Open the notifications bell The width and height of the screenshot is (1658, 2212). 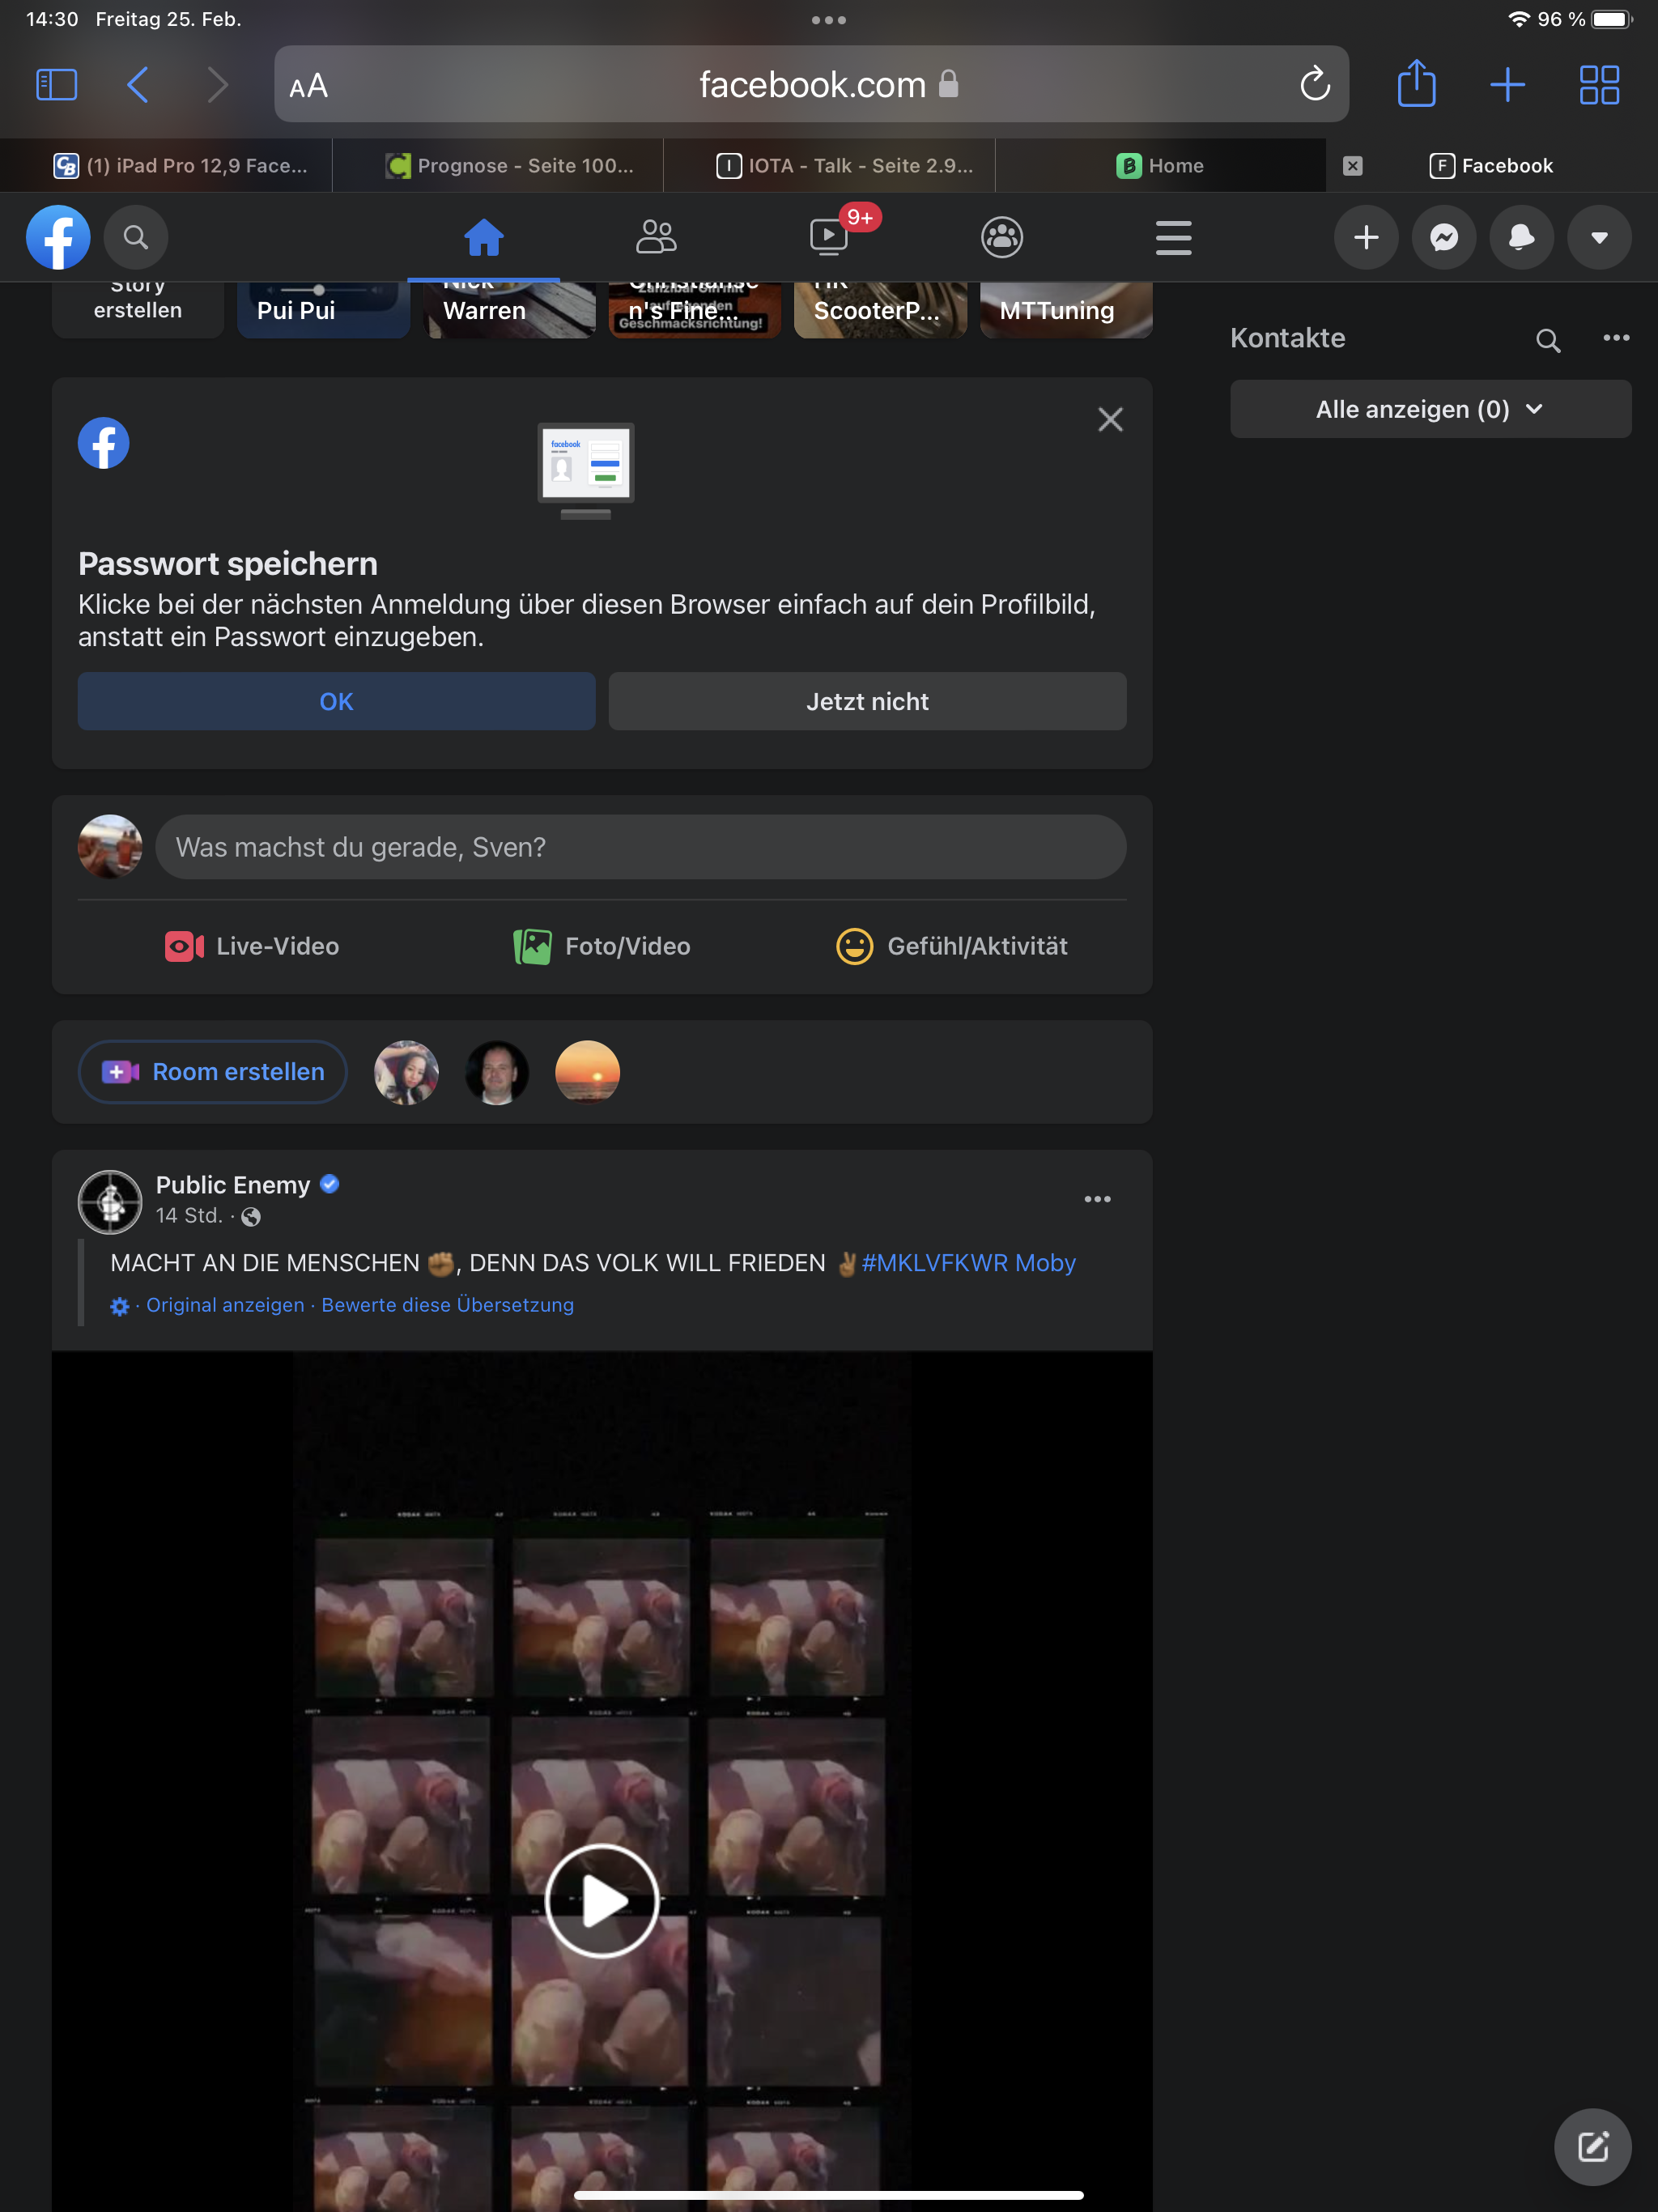(x=1521, y=238)
